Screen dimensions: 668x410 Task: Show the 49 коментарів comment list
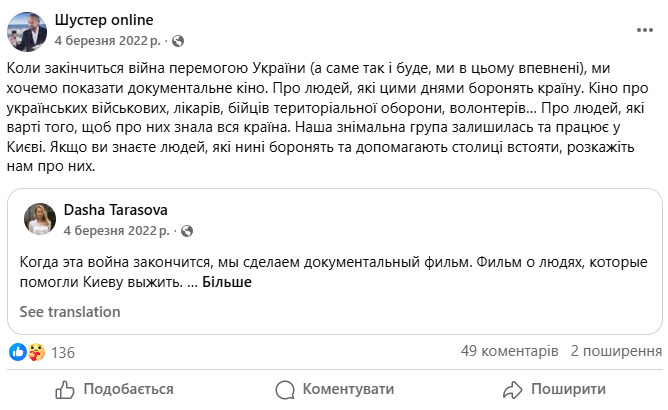pyautogui.click(x=509, y=352)
